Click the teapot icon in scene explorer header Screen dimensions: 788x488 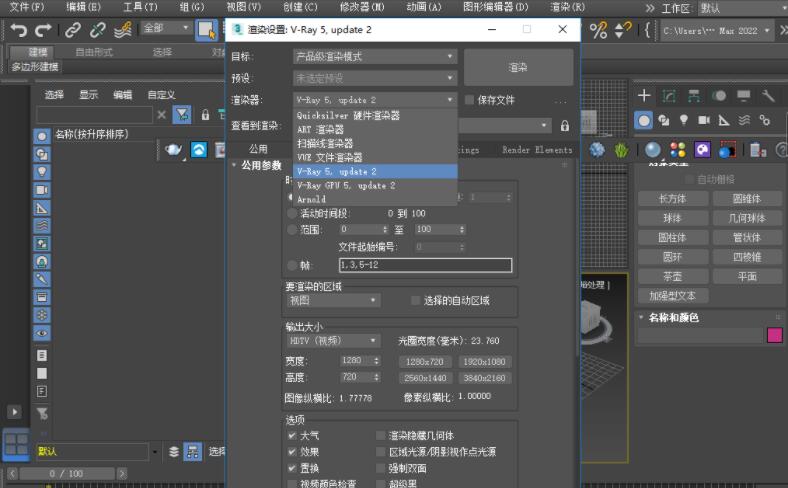click(x=174, y=149)
